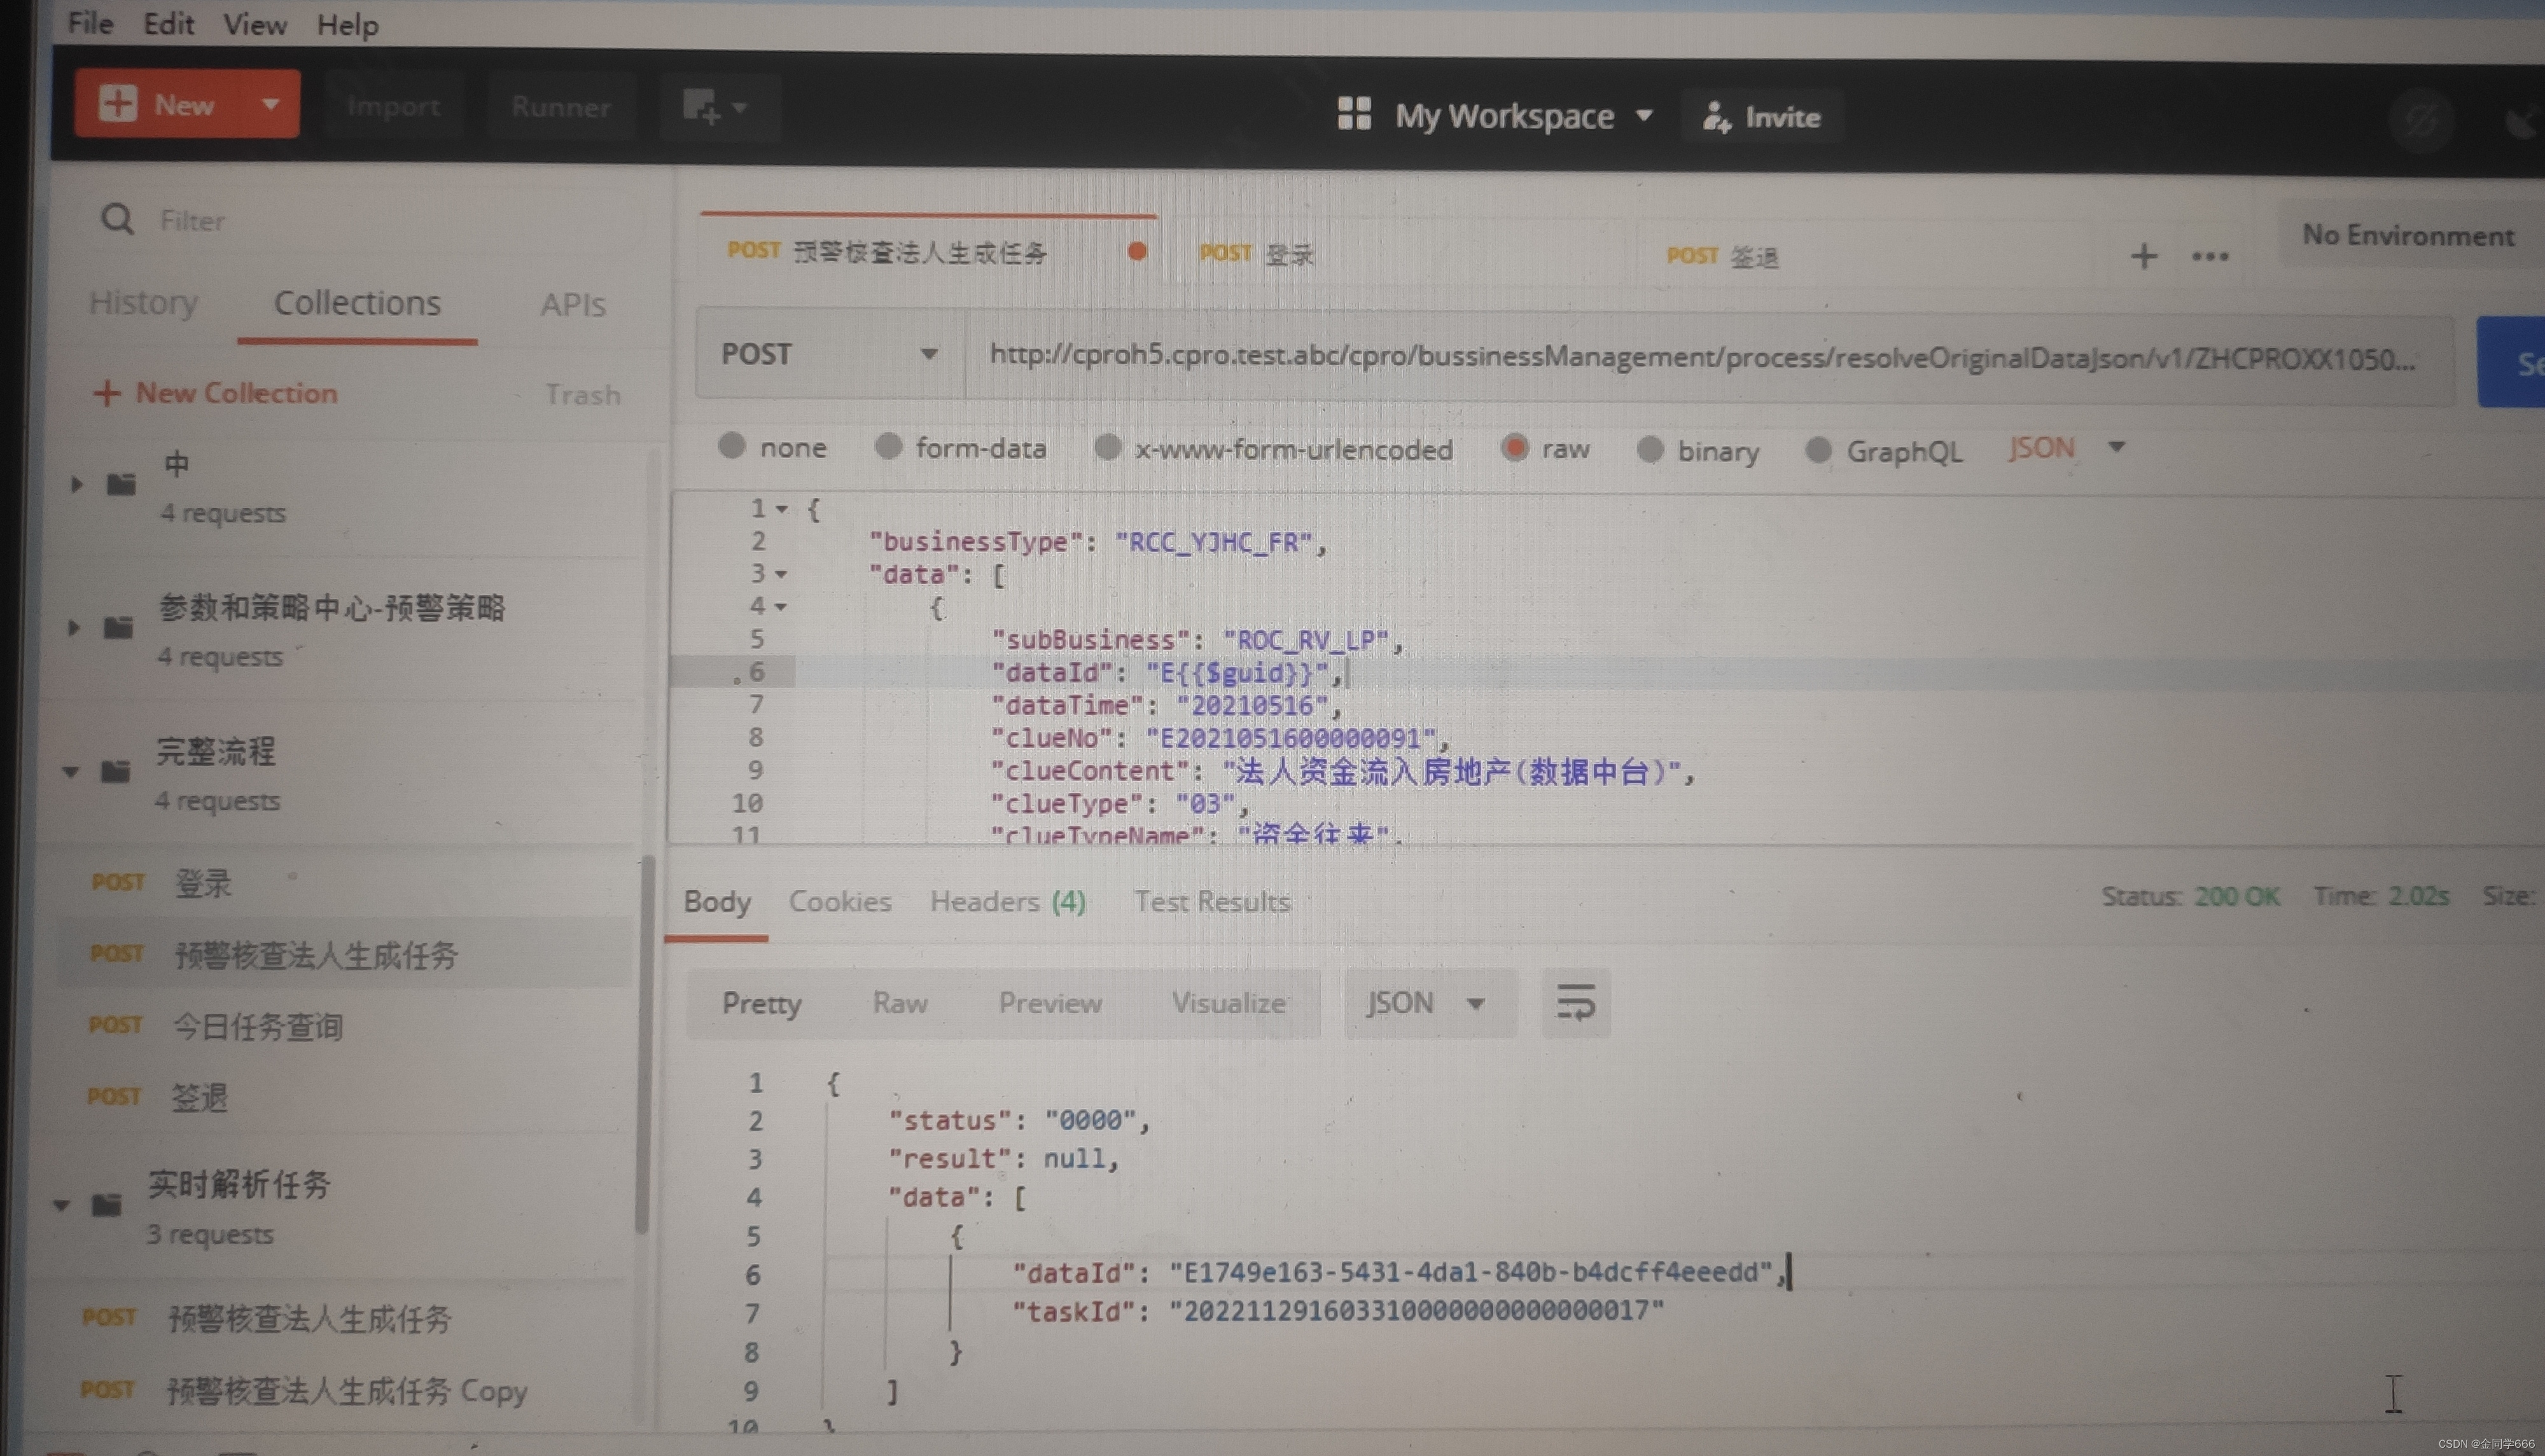The image size is (2545, 1456).
Task: Select the none body radio button
Action: (x=731, y=445)
